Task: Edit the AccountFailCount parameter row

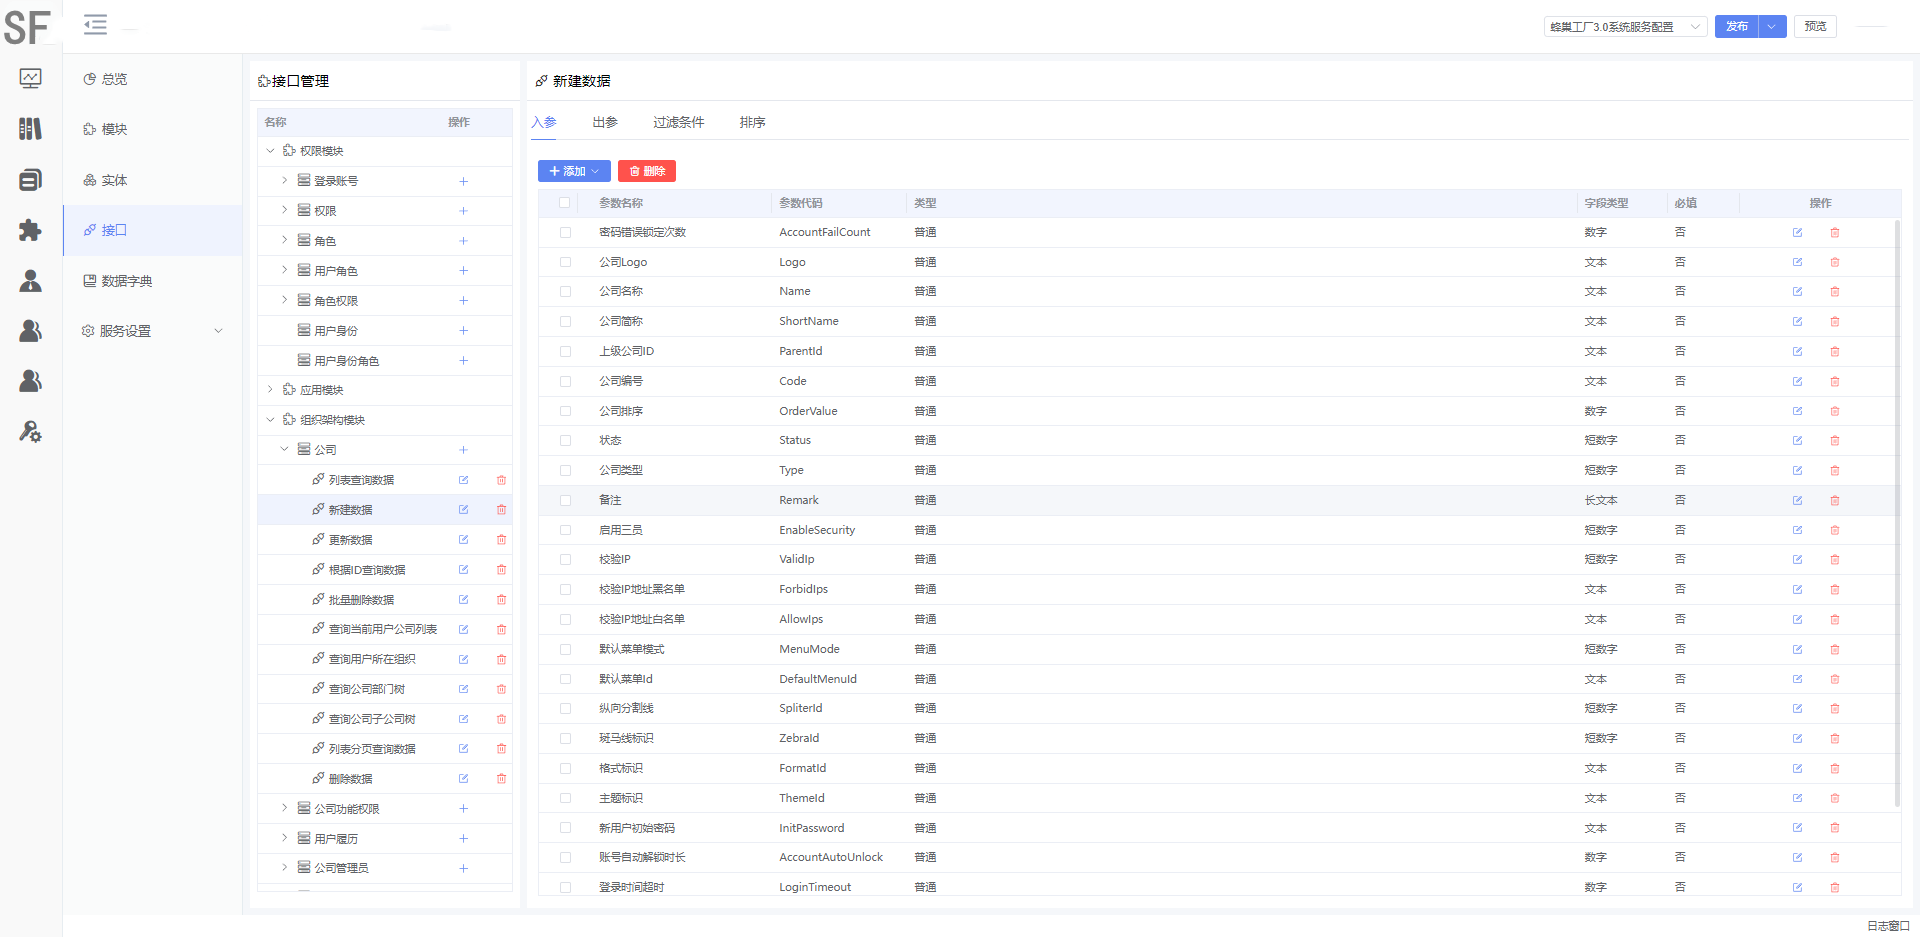Action: pyautogui.click(x=1797, y=233)
